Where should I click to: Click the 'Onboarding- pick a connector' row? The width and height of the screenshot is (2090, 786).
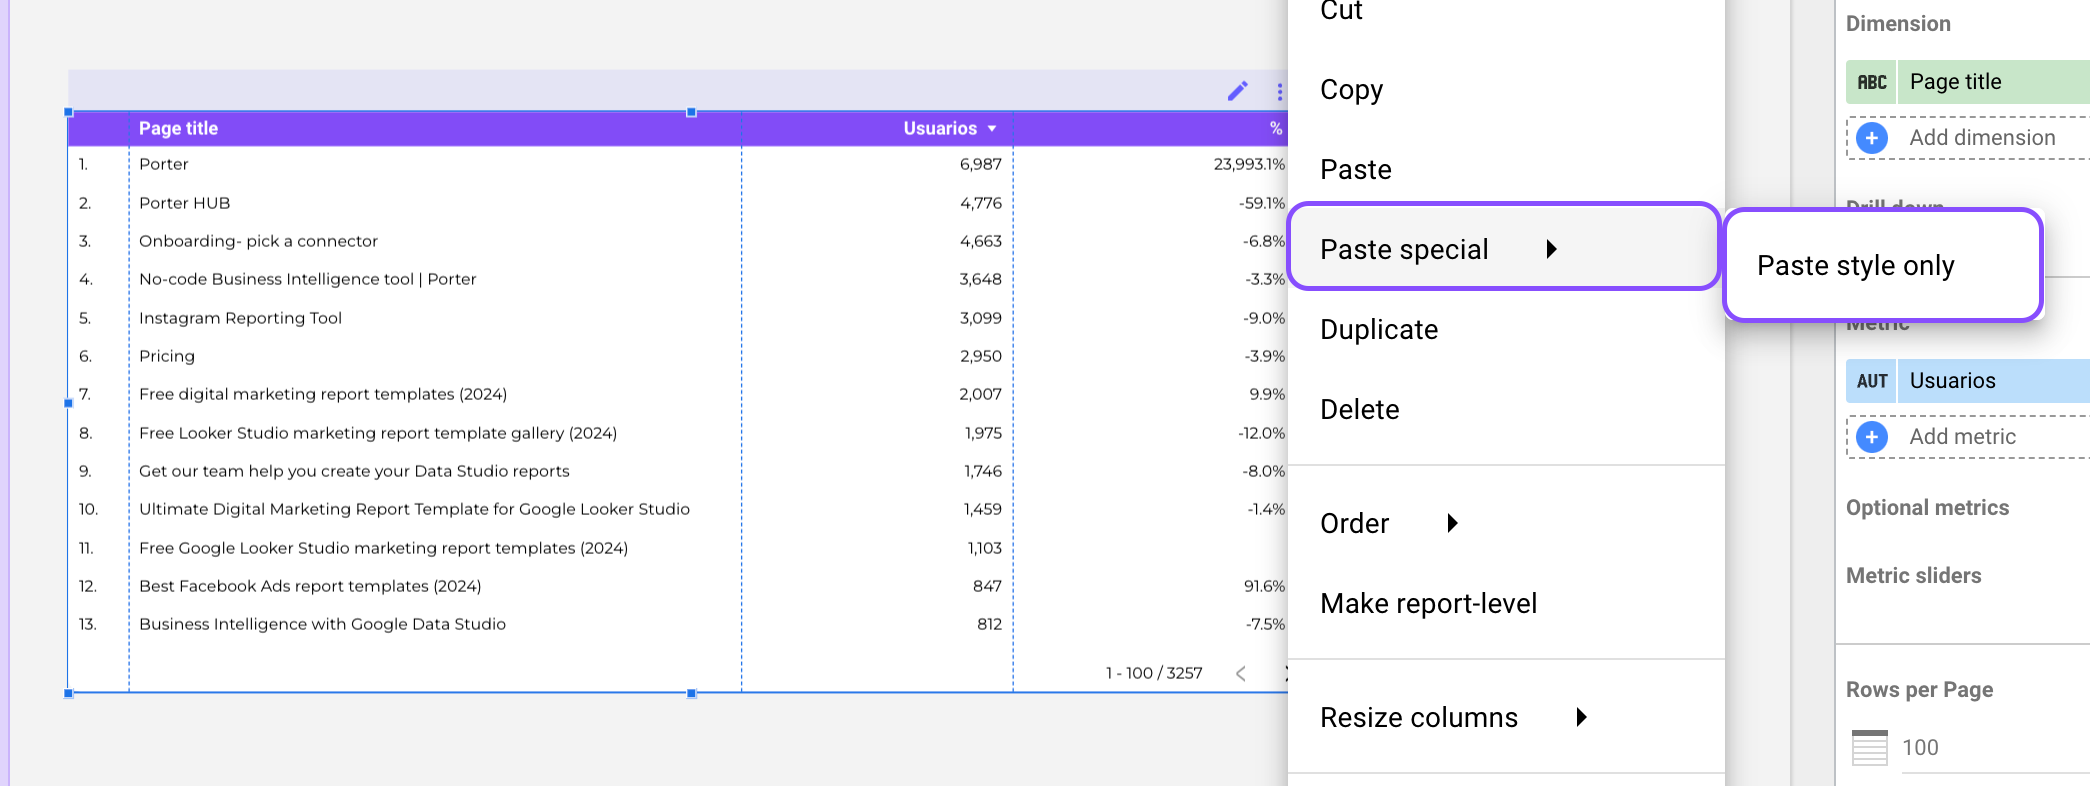[x=677, y=241]
